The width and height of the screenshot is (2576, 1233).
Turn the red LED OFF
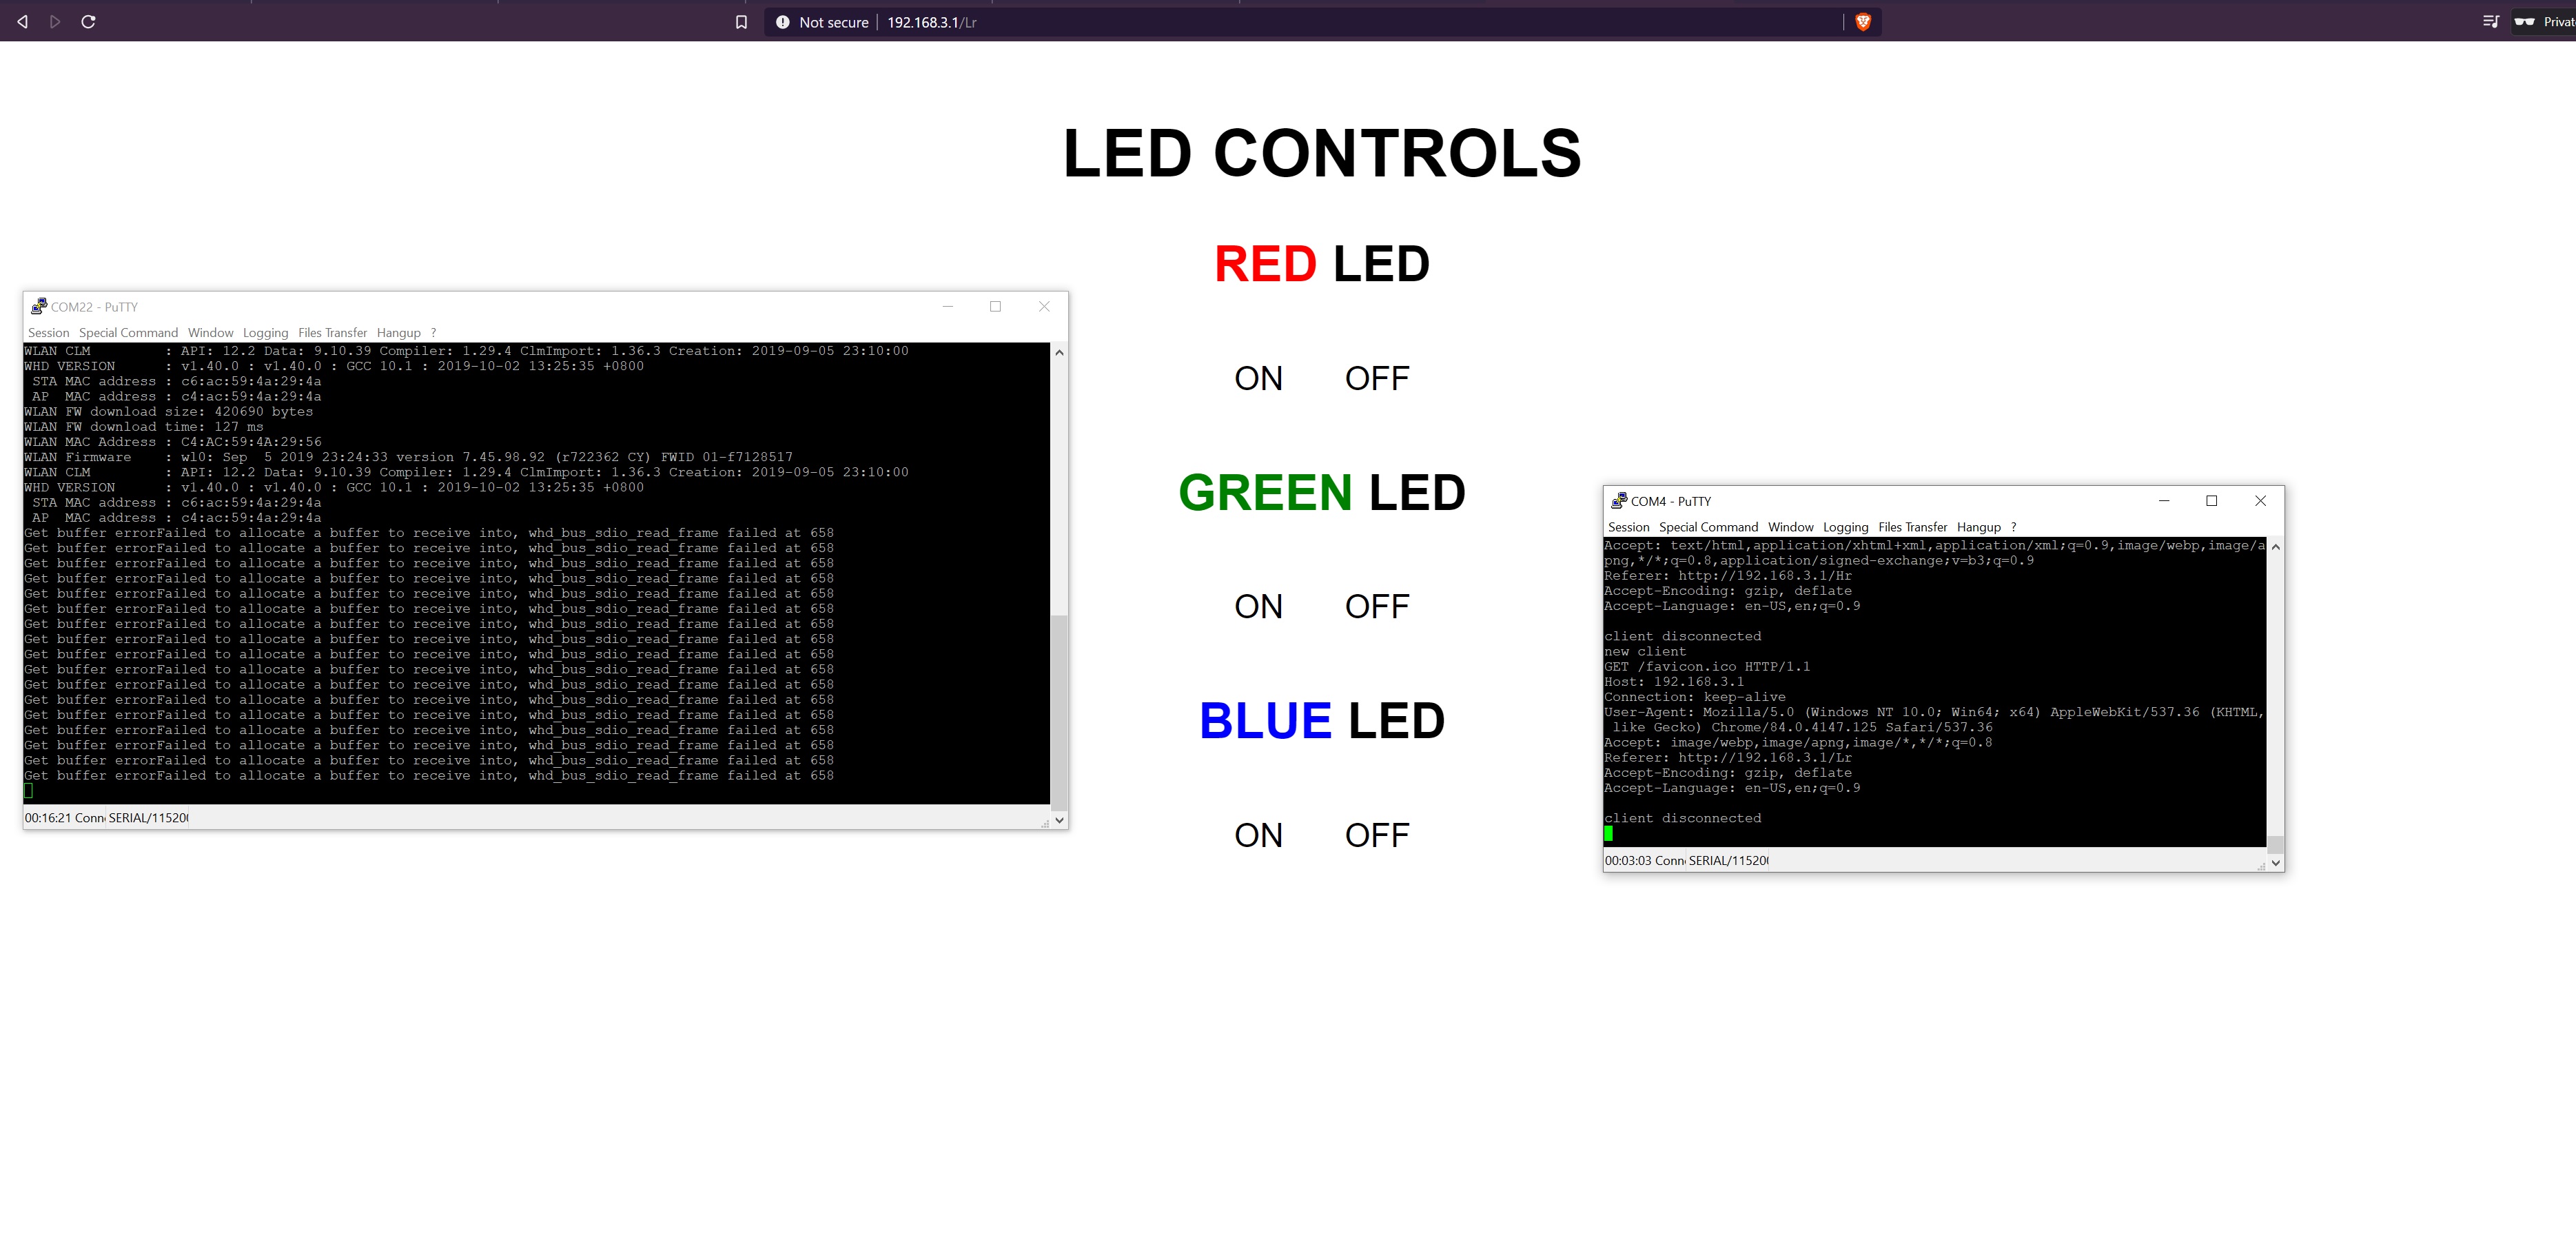(1376, 378)
